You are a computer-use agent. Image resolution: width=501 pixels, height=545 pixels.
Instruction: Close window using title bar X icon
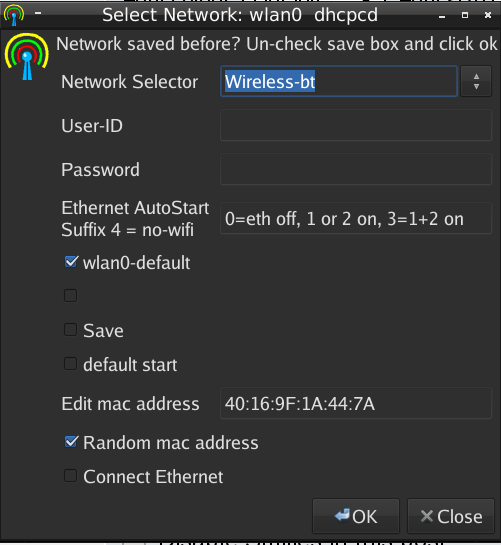click(488, 15)
